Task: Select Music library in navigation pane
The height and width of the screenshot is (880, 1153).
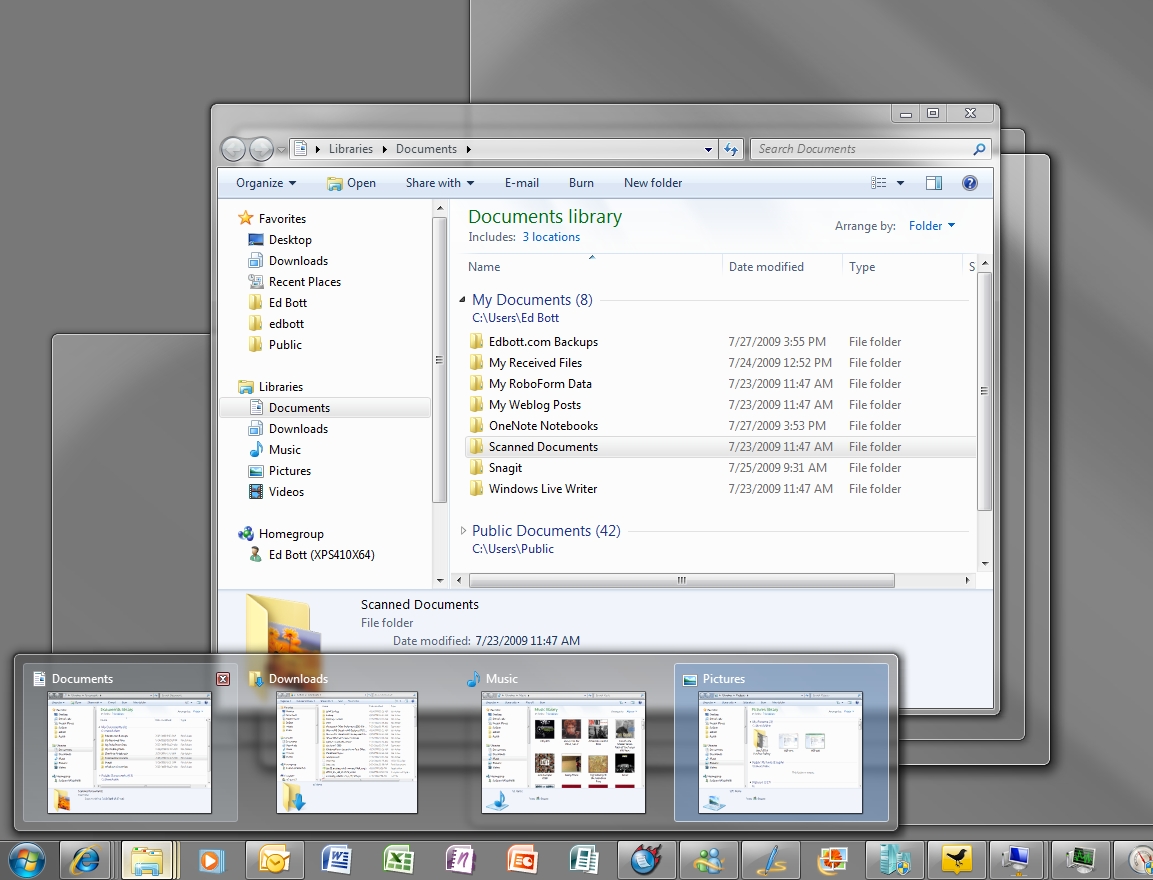Action: (284, 450)
